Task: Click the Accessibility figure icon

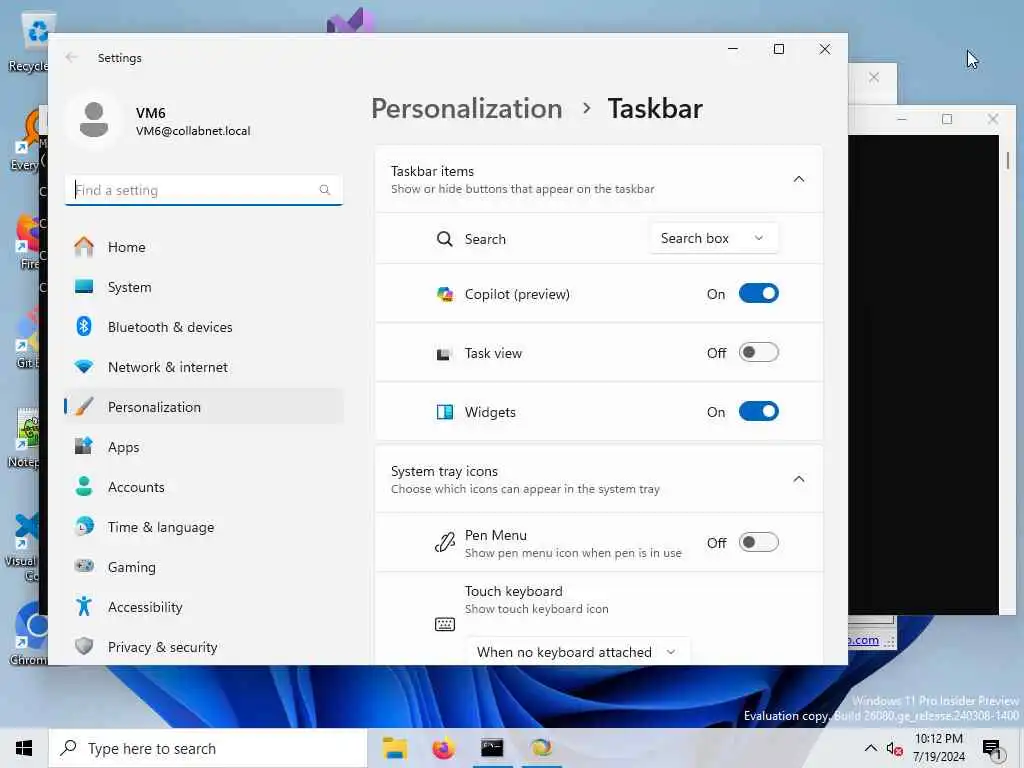Action: coord(84,606)
